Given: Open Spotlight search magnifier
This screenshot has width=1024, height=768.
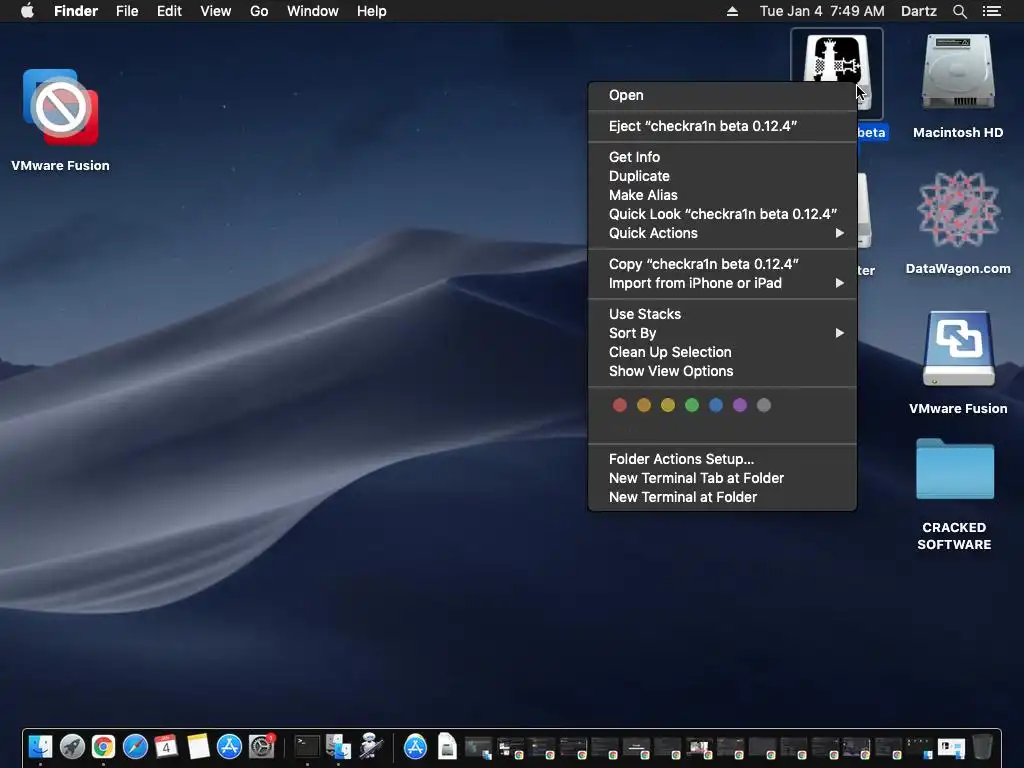Looking at the screenshot, I should coord(959,11).
